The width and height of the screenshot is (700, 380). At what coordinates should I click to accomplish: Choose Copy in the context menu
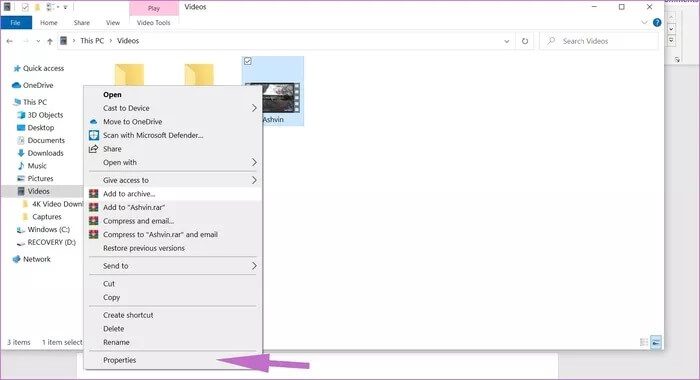pyautogui.click(x=111, y=297)
